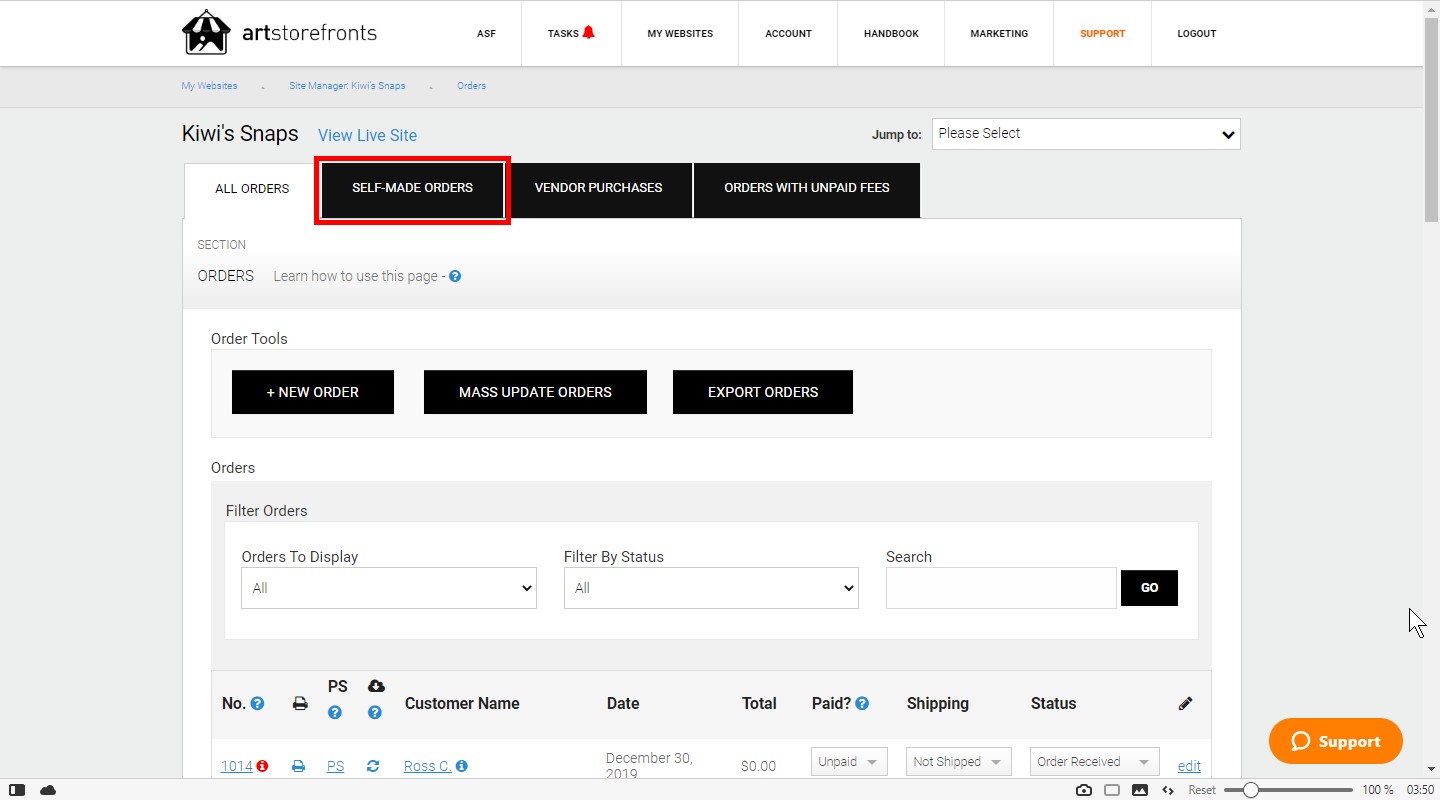Expand the Orders To Display dropdown
The image size is (1440, 800).
coord(388,588)
